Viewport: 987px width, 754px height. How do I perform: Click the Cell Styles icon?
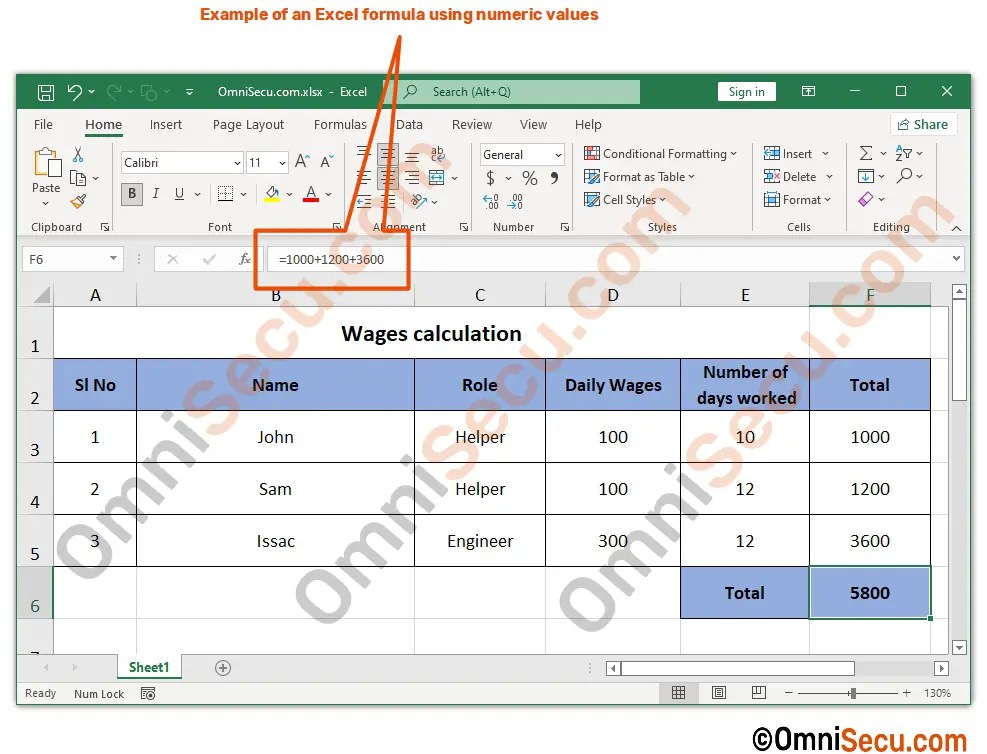click(x=626, y=200)
